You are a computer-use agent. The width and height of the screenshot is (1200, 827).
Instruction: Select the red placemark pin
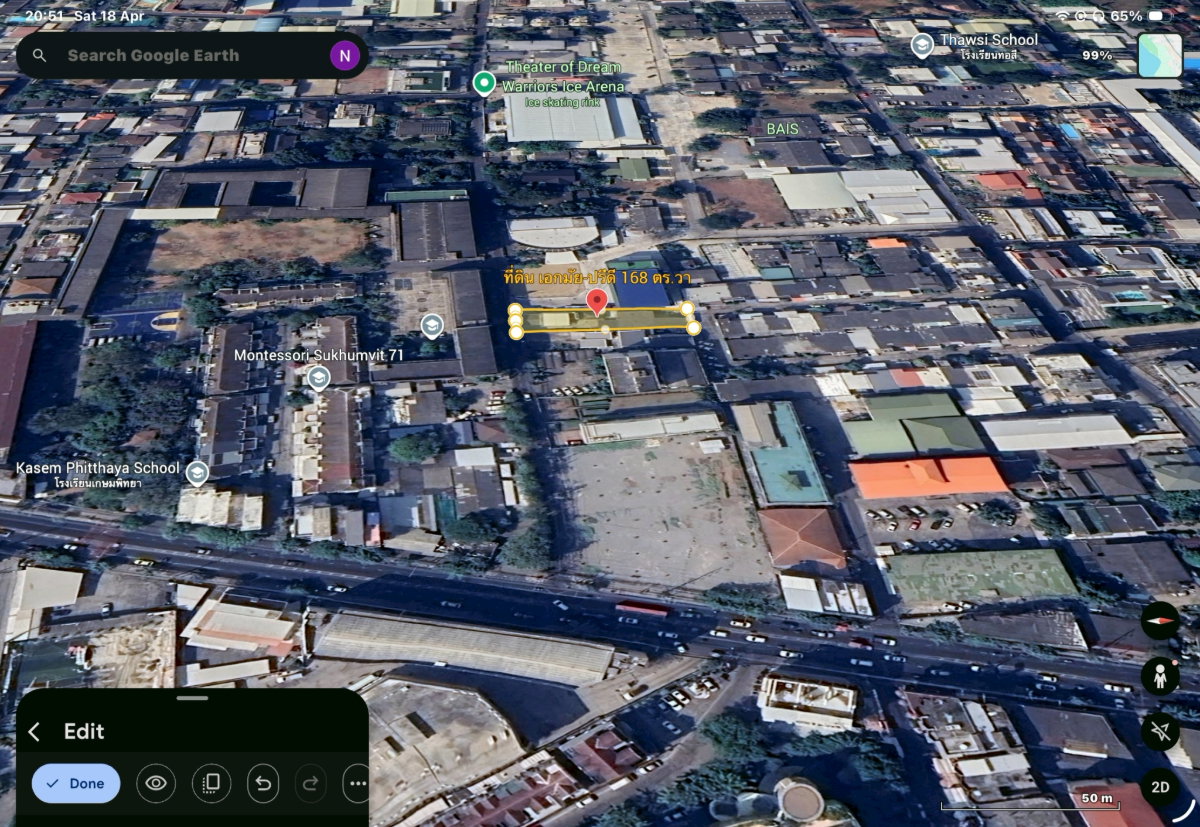(x=597, y=302)
